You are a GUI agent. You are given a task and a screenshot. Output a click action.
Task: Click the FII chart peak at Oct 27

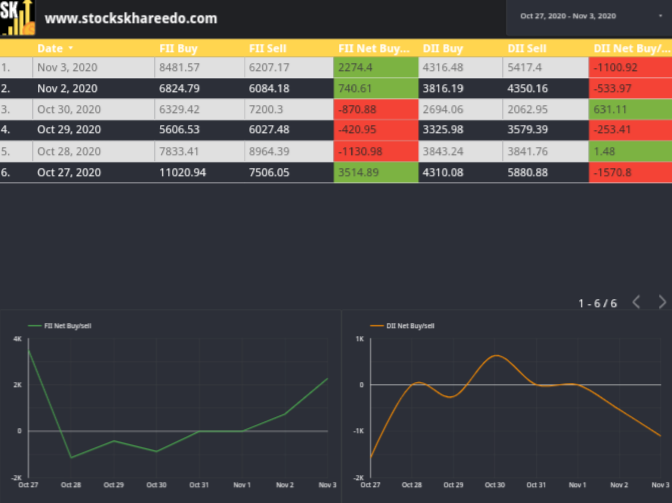29,350
